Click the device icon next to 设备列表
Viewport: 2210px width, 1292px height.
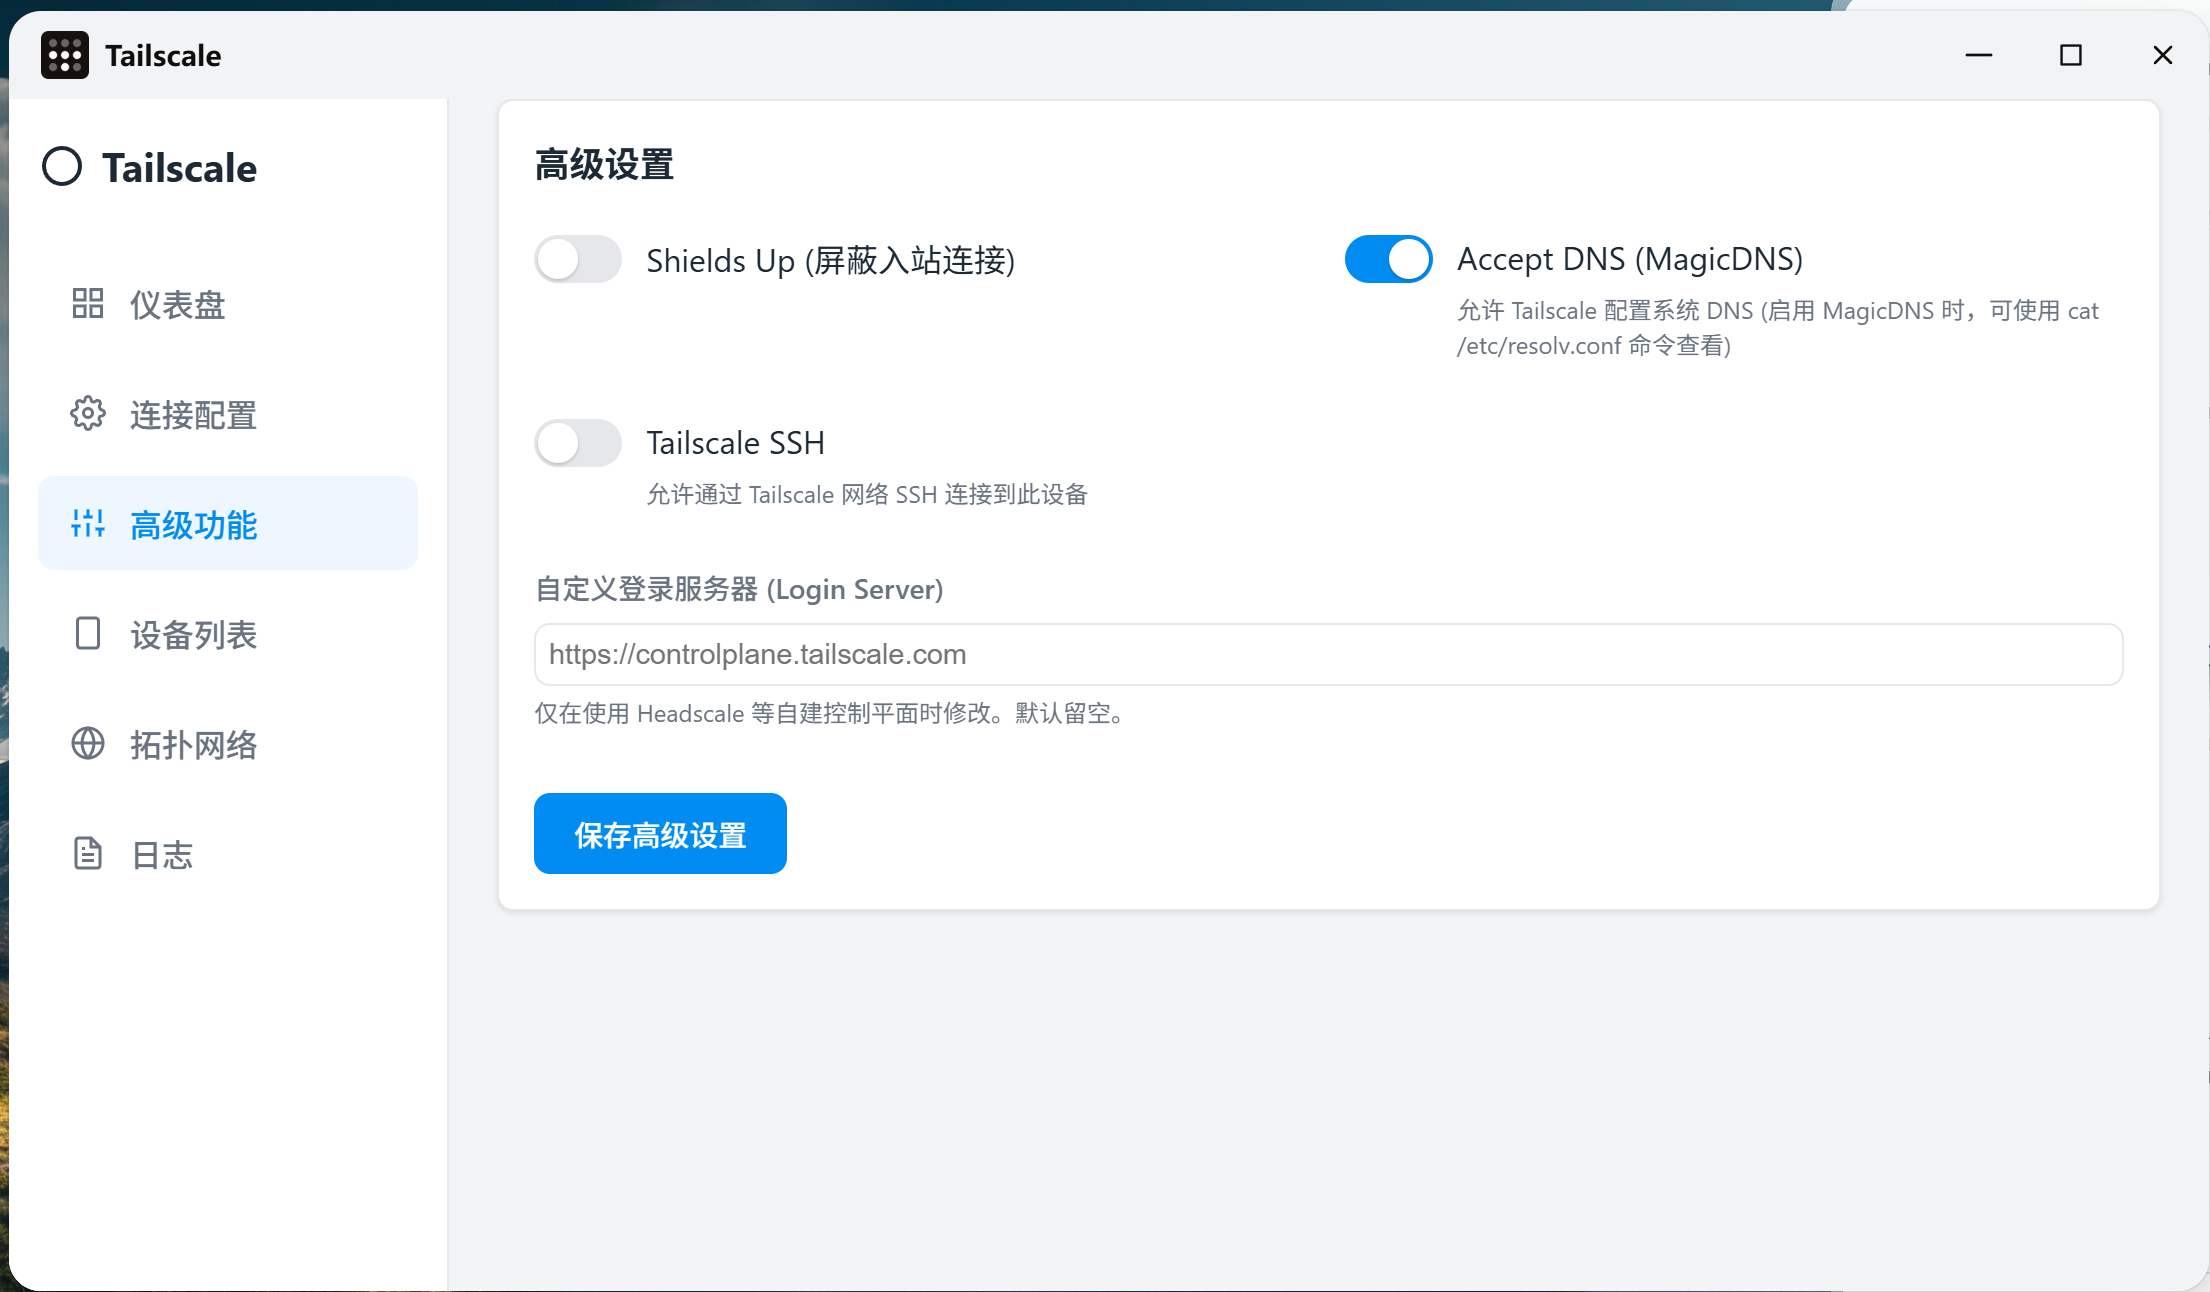point(87,634)
